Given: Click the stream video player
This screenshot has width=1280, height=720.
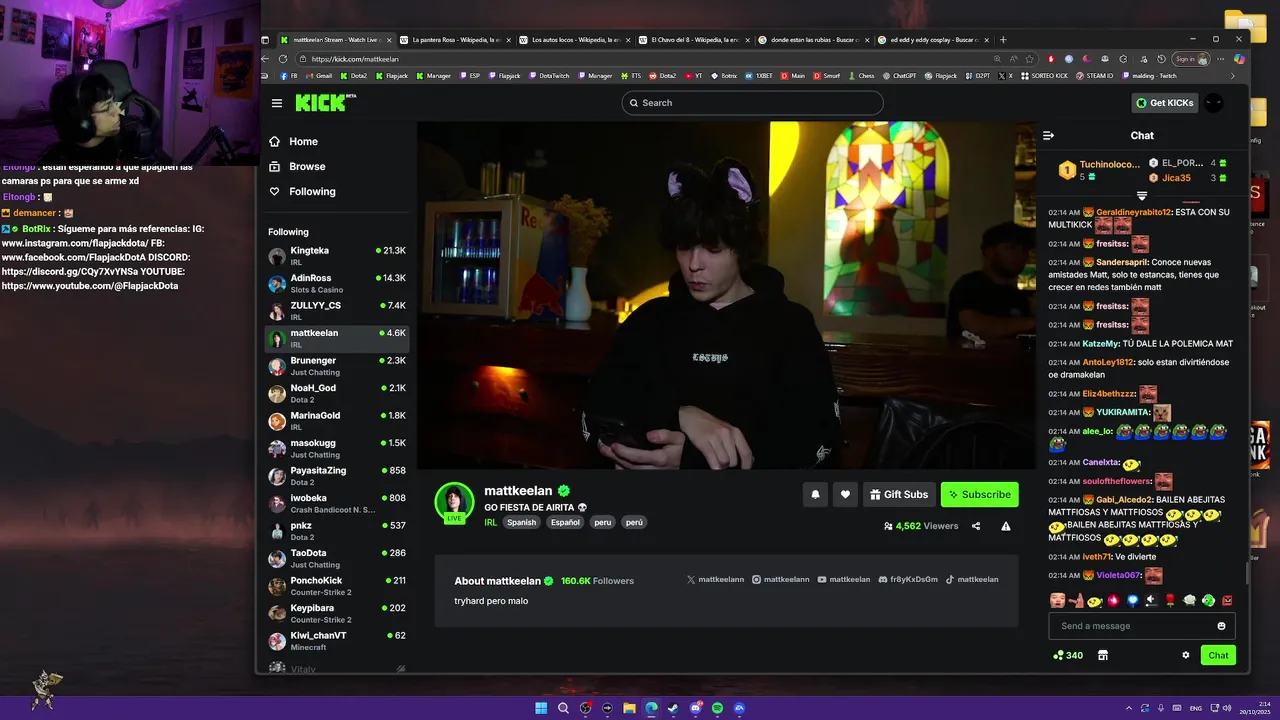Looking at the screenshot, I should click(726, 295).
